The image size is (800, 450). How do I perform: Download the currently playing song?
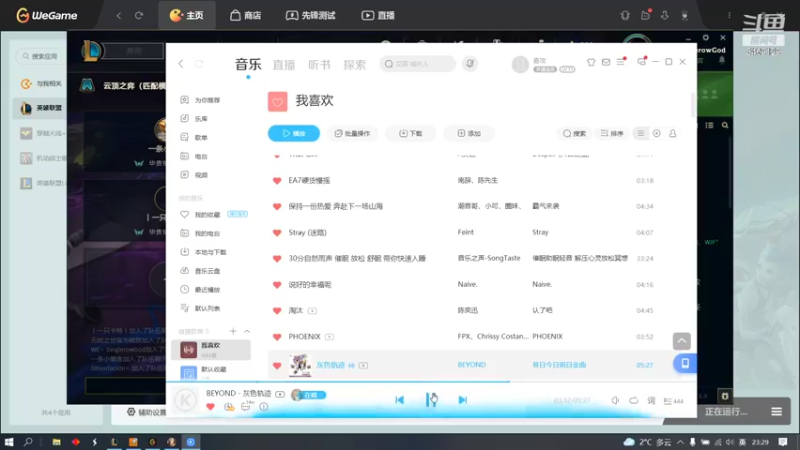229,407
